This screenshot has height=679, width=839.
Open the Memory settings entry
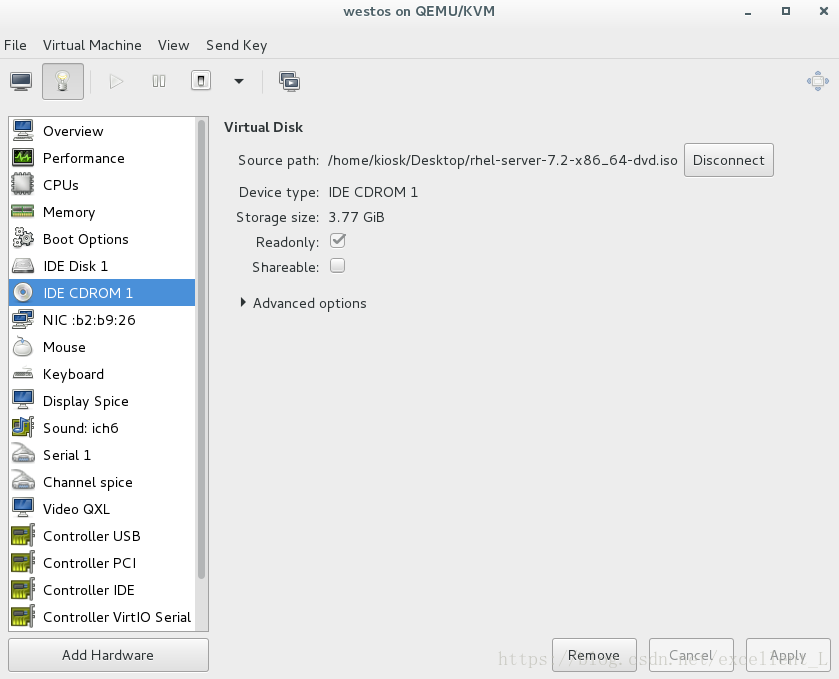pyautogui.click(x=102, y=212)
